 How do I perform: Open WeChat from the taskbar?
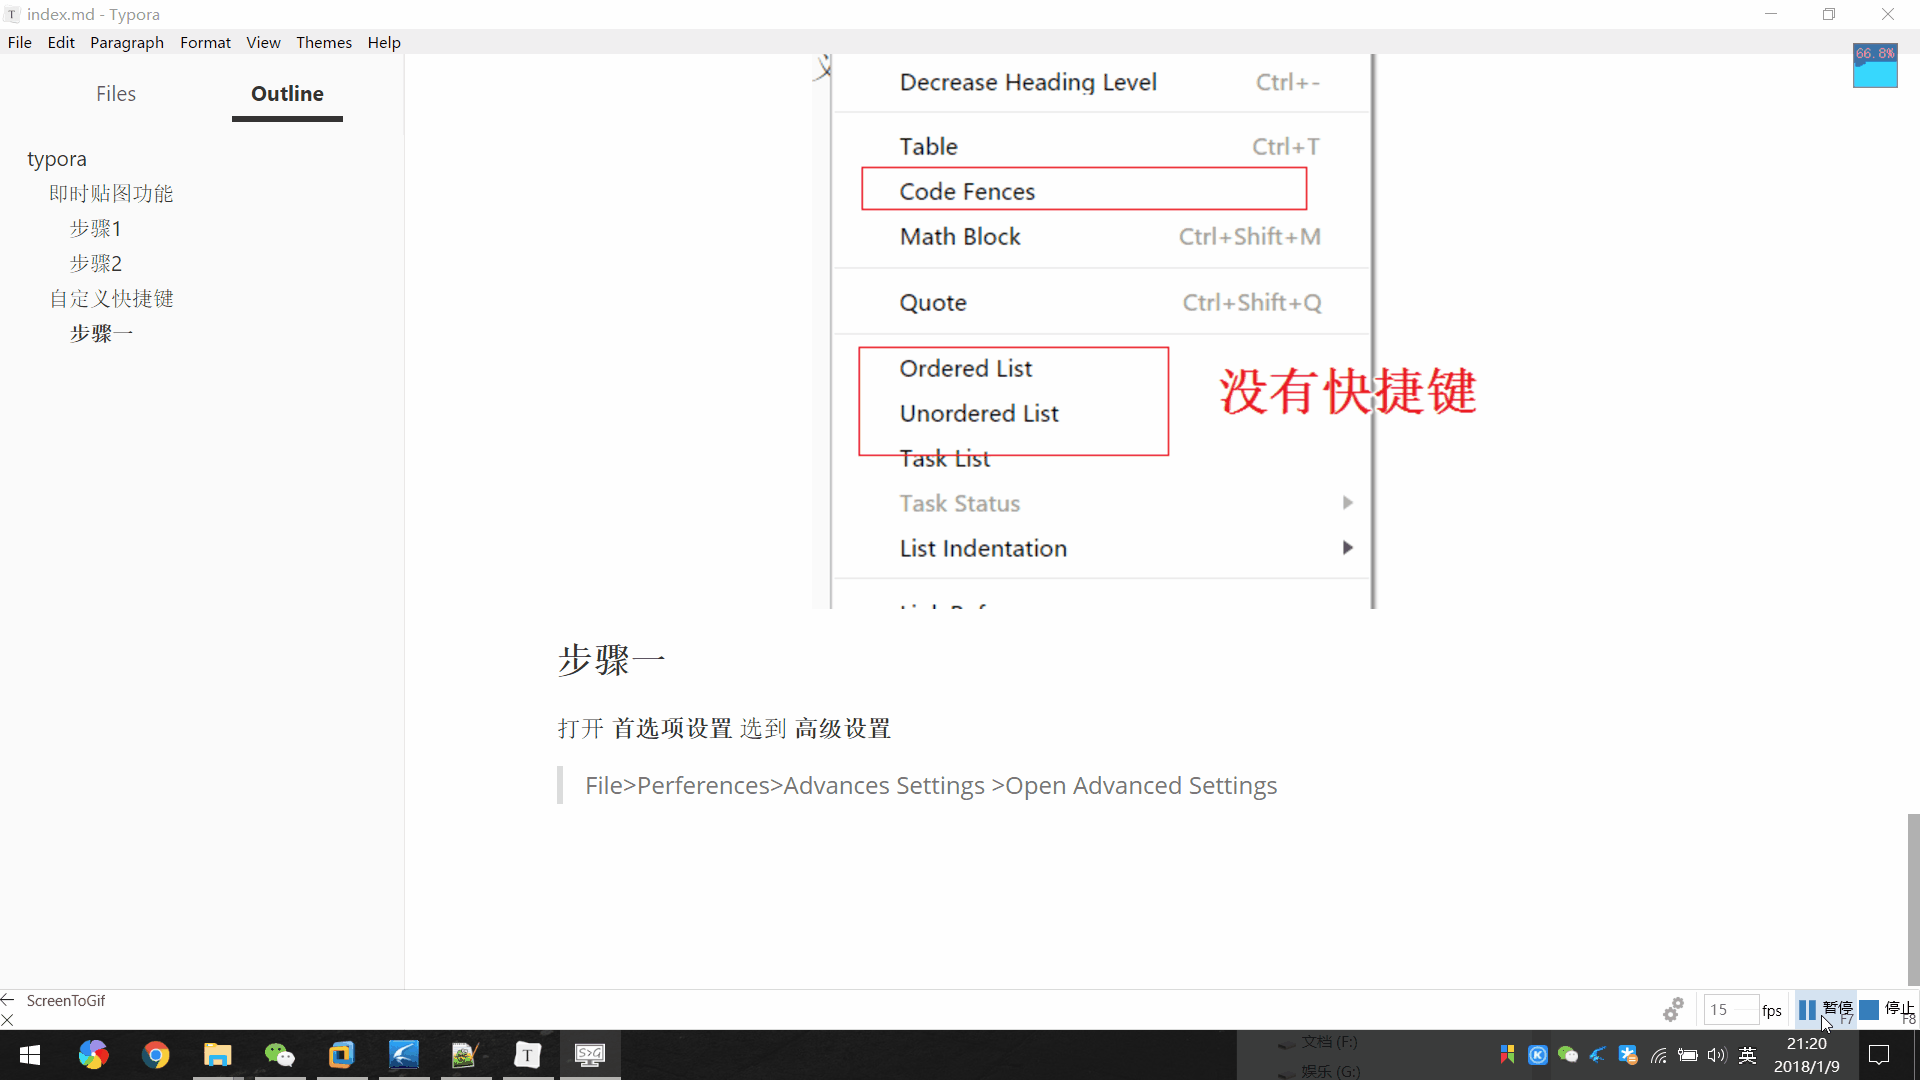pos(280,1055)
